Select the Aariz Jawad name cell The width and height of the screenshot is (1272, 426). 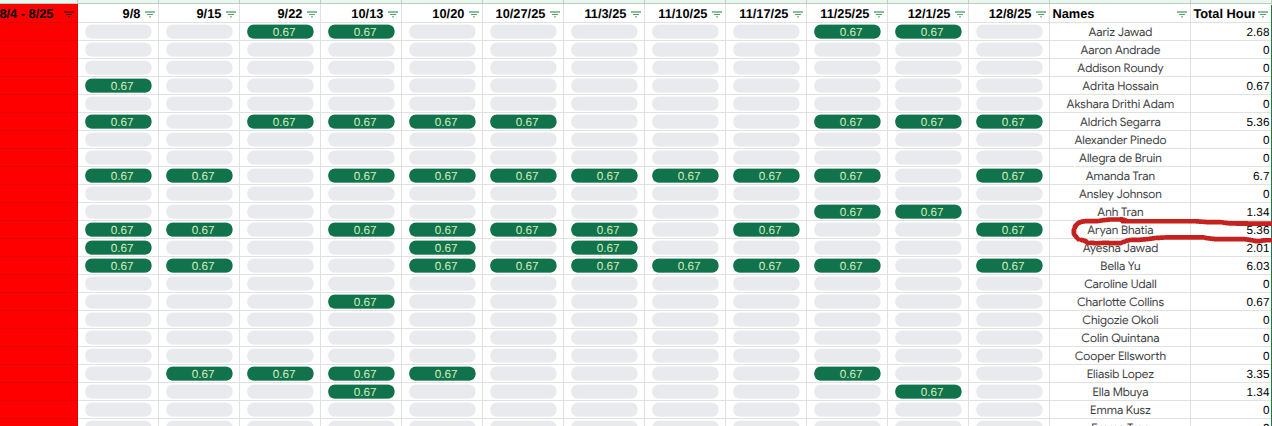click(x=1120, y=32)
